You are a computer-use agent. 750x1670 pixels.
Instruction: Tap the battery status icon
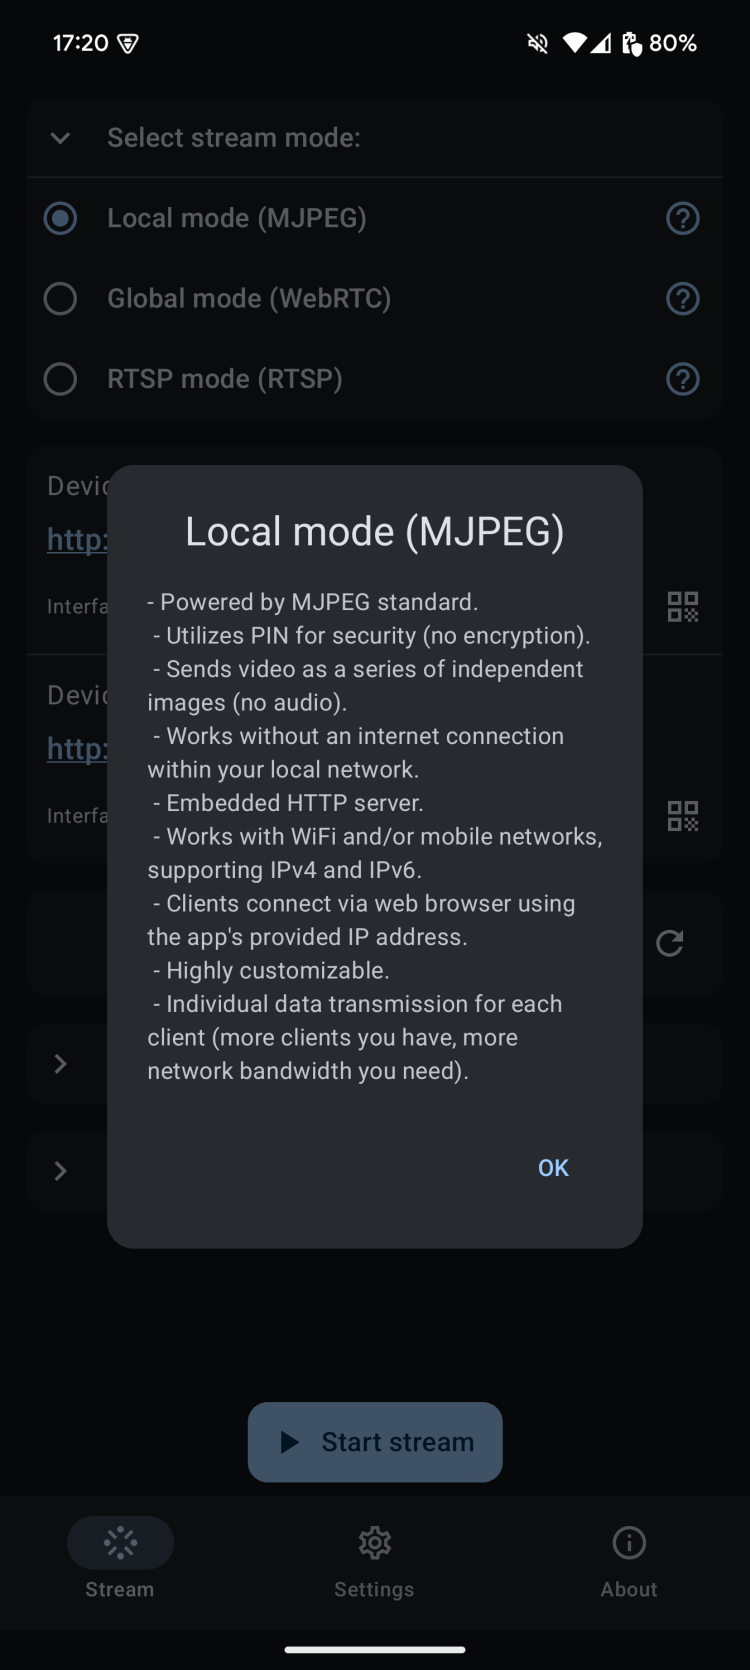[632, 43]
